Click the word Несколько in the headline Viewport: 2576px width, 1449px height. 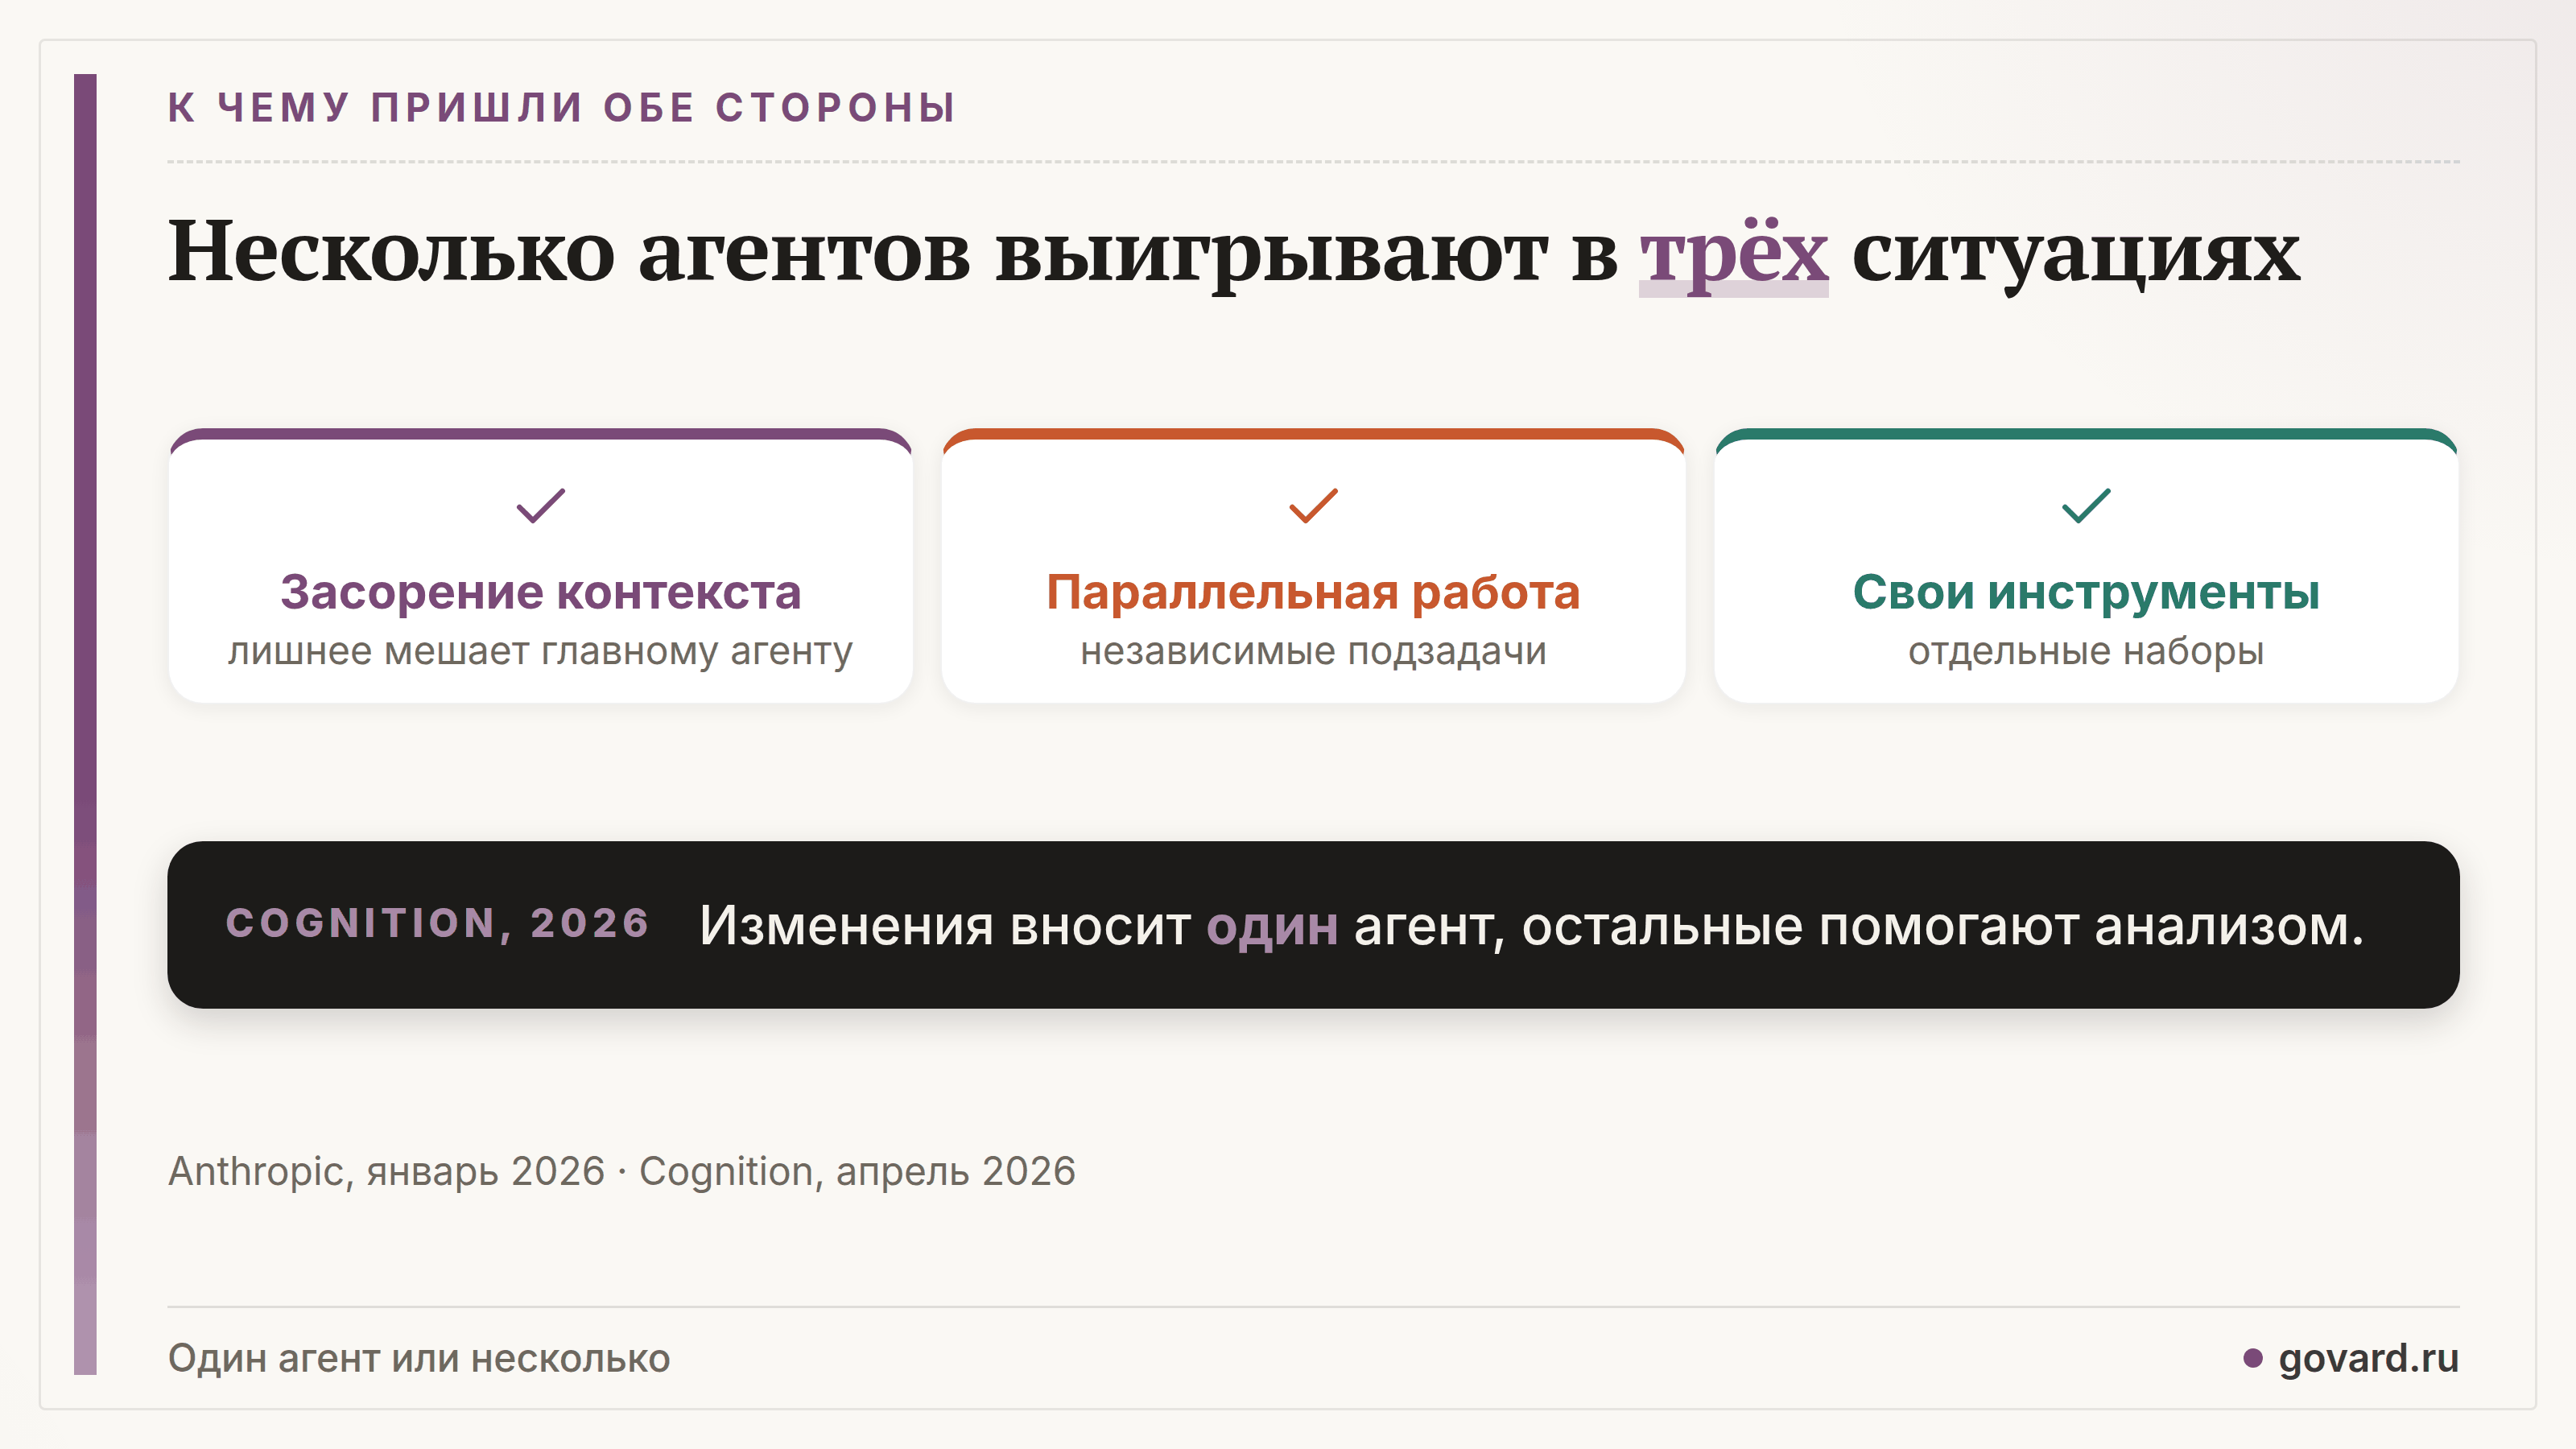pyautogui.click(x=391, y=252)
